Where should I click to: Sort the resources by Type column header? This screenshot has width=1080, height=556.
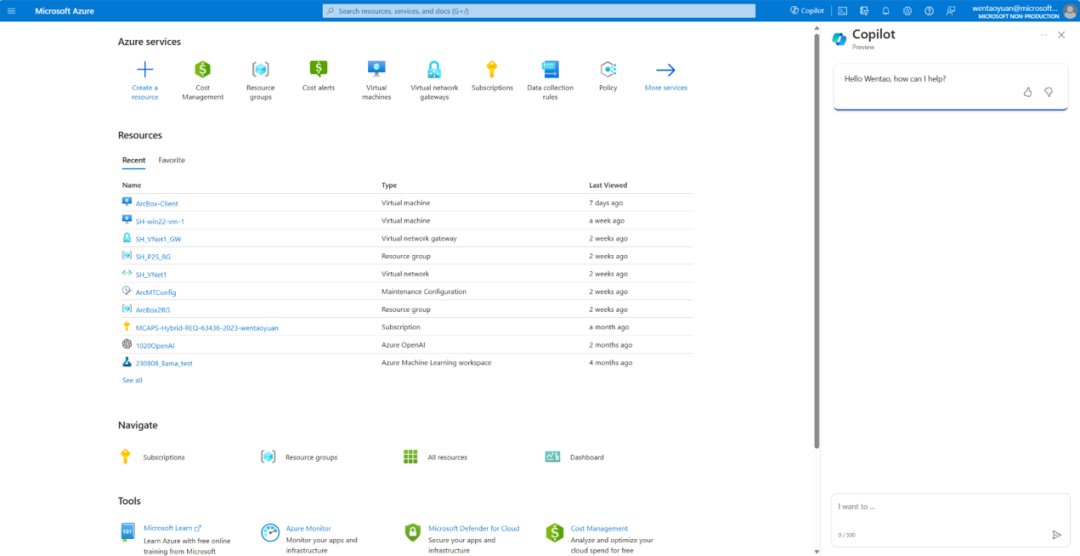(389, 185)
